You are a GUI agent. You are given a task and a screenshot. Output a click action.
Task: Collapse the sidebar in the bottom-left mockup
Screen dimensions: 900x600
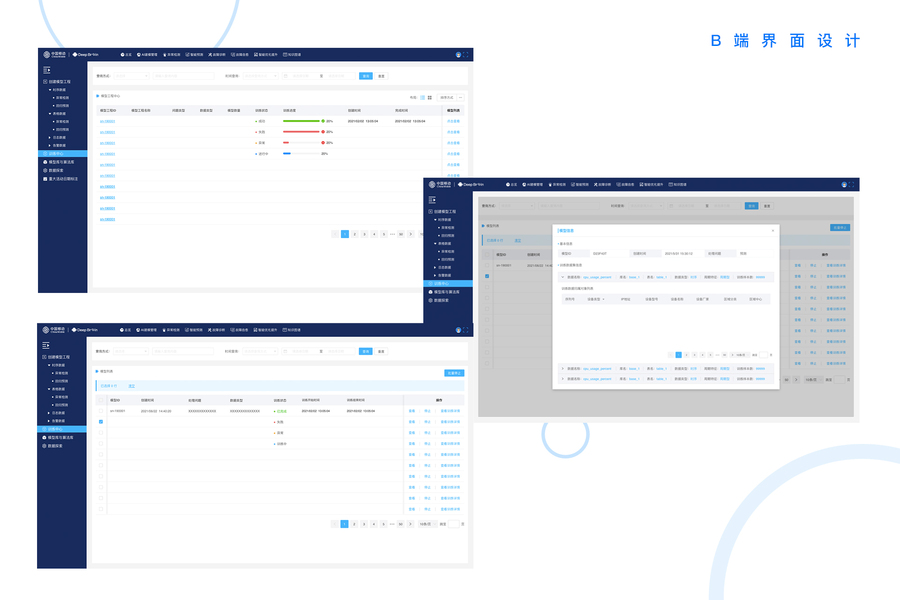pyautogui.click(x=46, y=346)
